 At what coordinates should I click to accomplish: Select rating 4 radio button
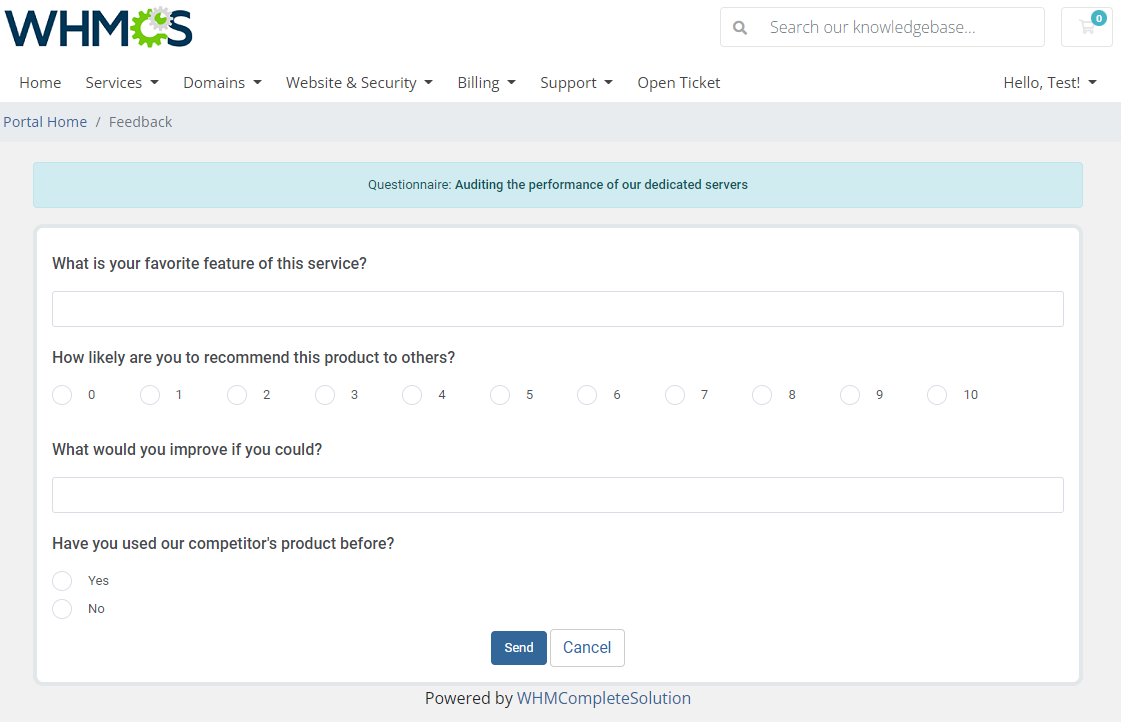(x=413, y=395)
